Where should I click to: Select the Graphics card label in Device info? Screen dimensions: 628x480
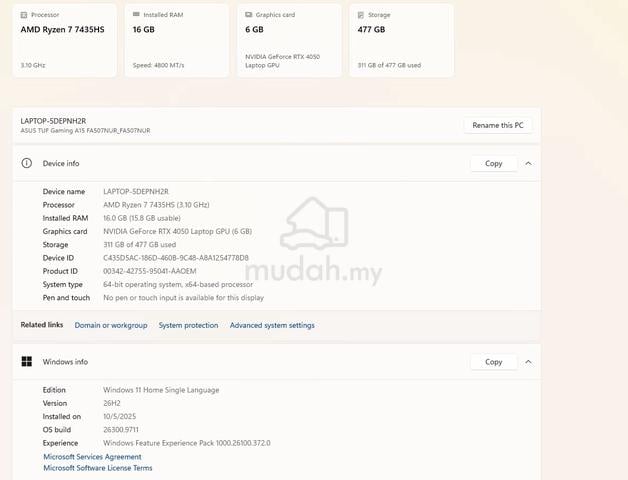point(65,231)
